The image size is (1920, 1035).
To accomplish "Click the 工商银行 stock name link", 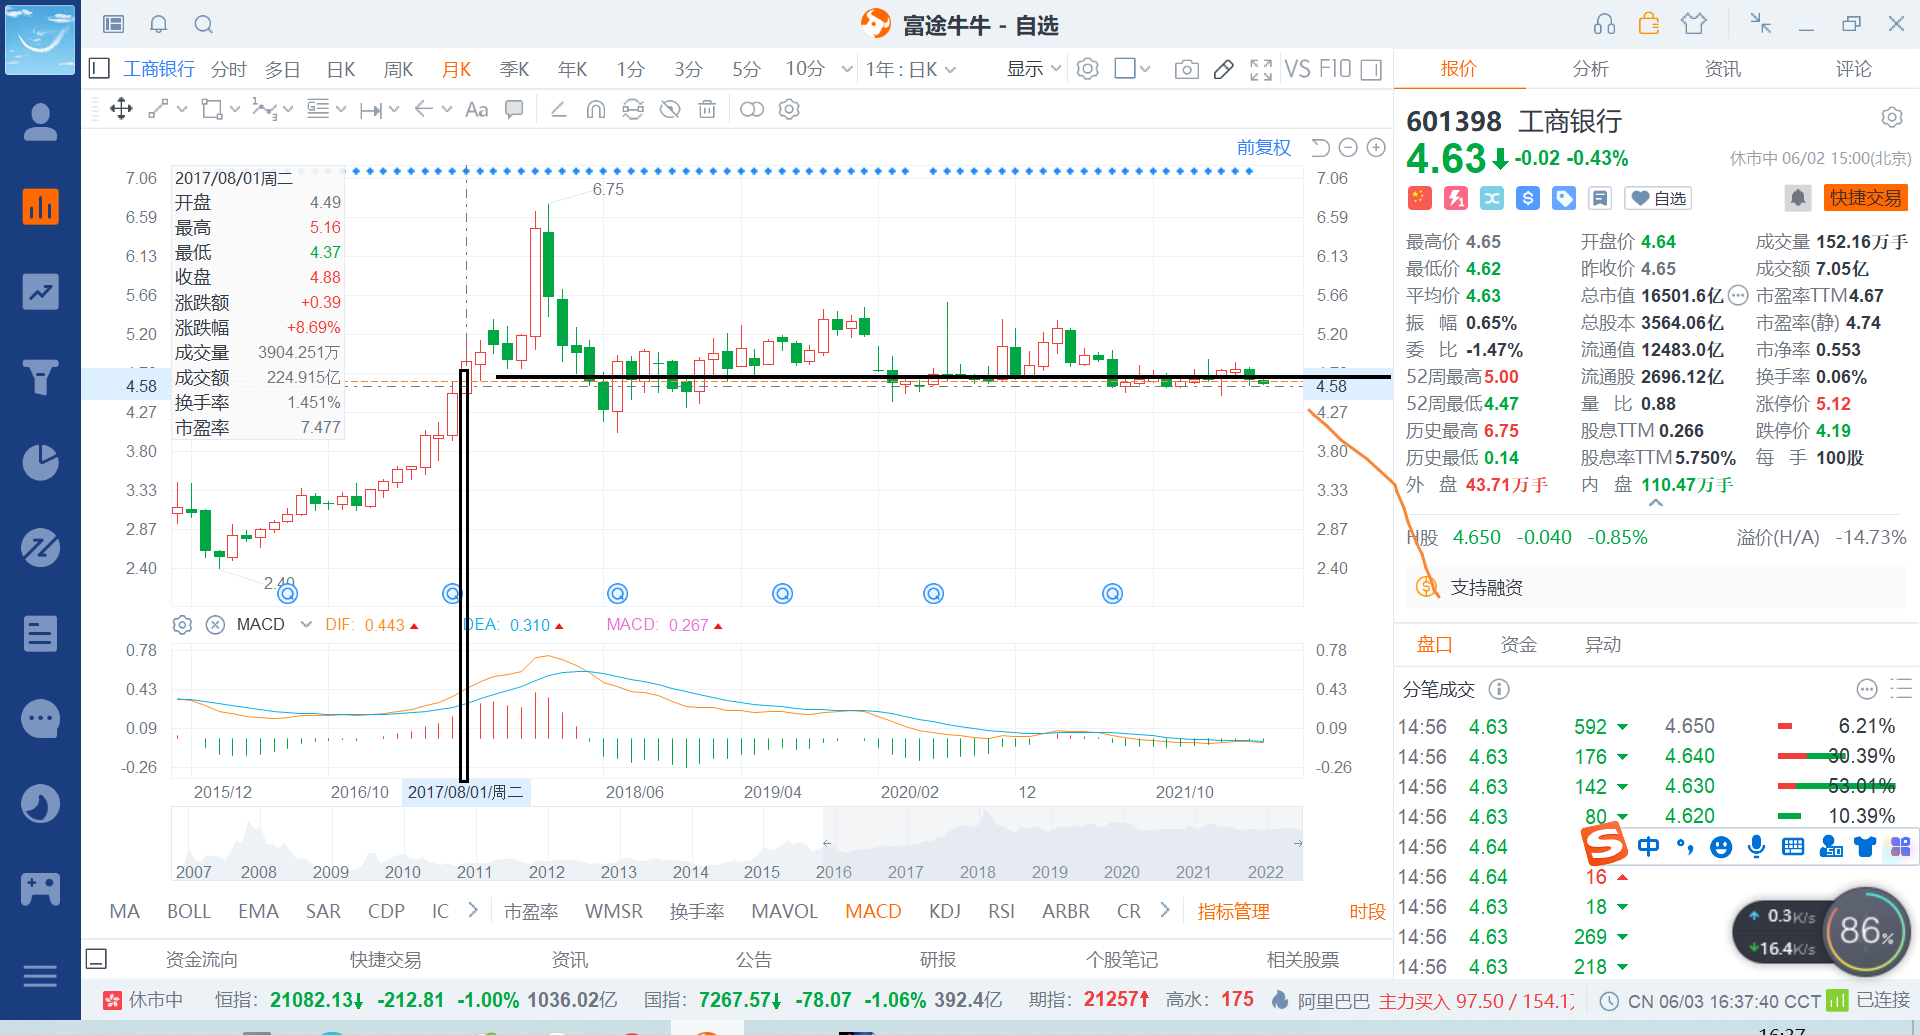I will (x=159, y=69).
